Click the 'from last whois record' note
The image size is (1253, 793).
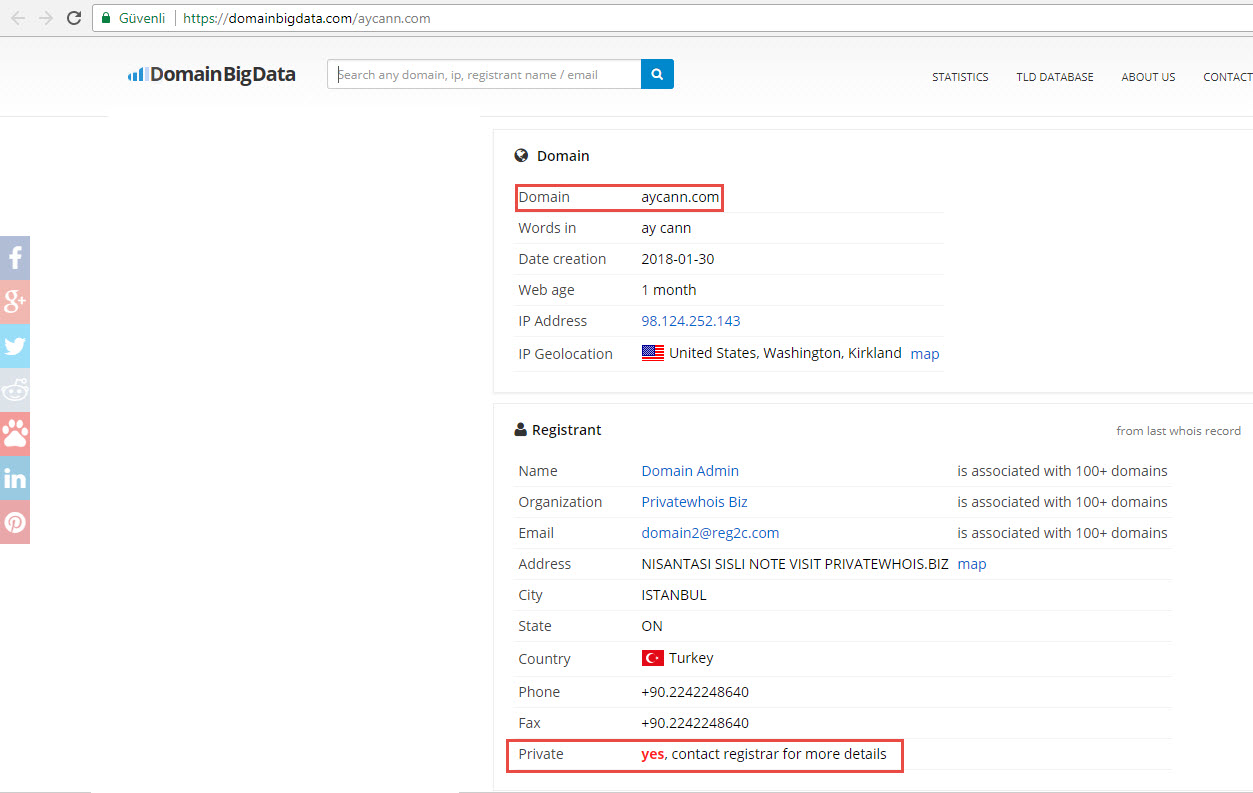click(1179, 431)
